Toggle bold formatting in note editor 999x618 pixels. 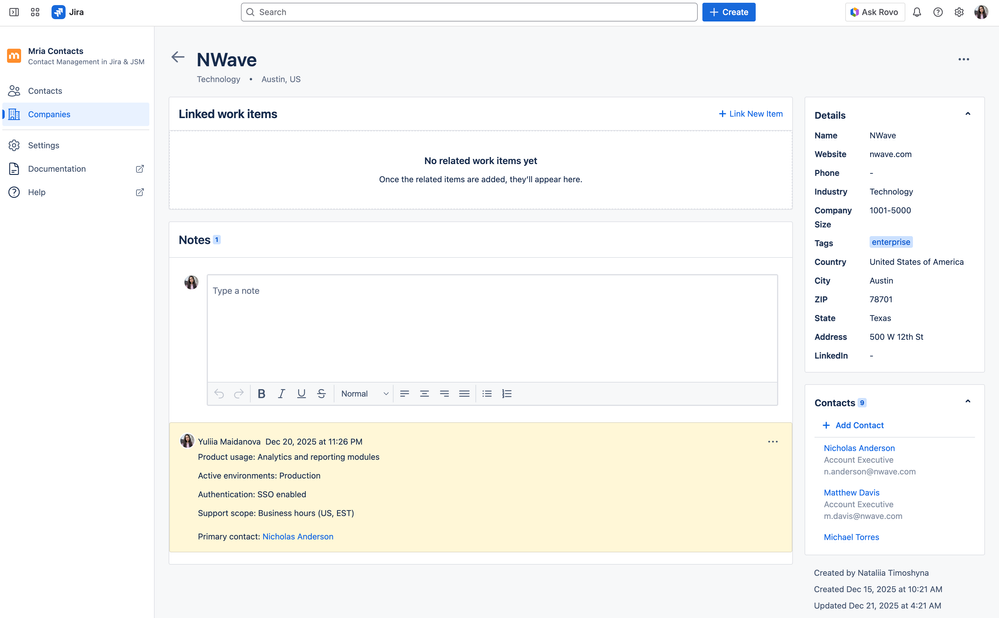[261, 394]
